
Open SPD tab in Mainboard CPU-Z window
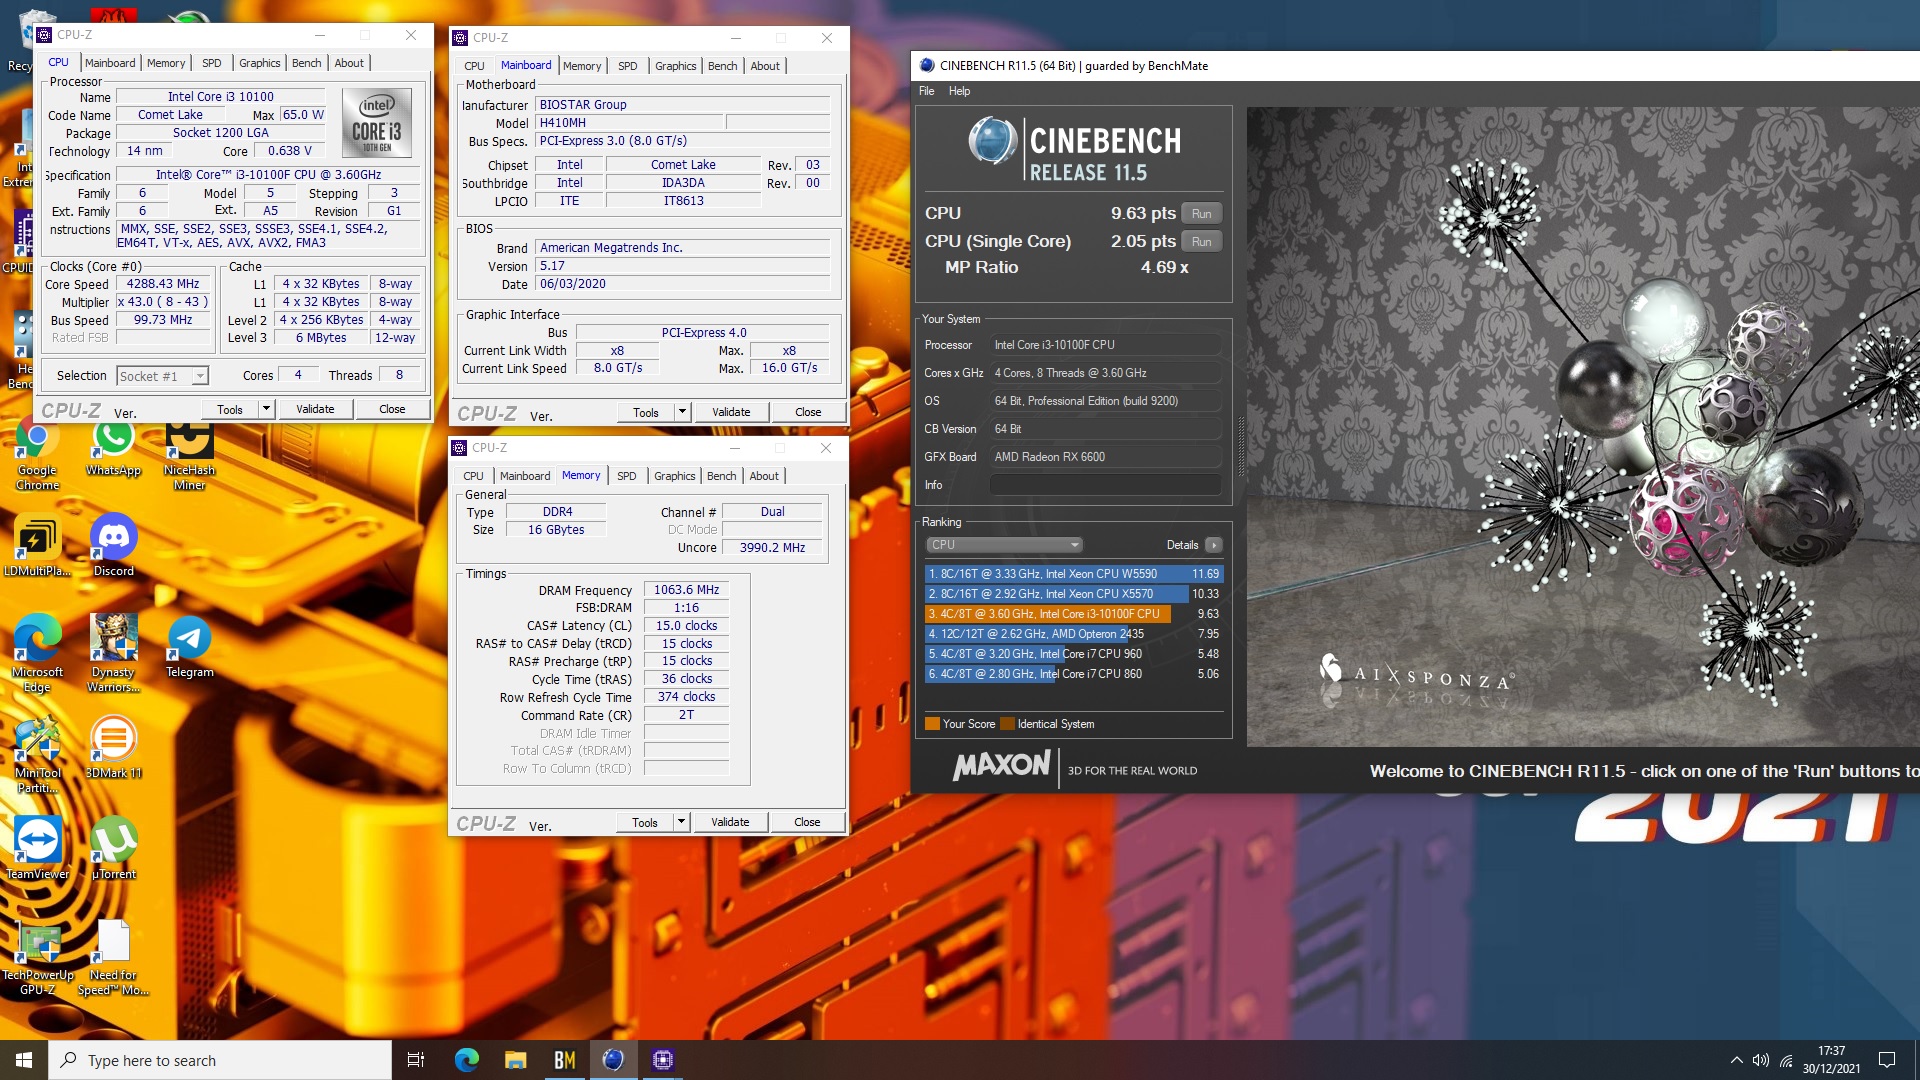click(627, 66)
